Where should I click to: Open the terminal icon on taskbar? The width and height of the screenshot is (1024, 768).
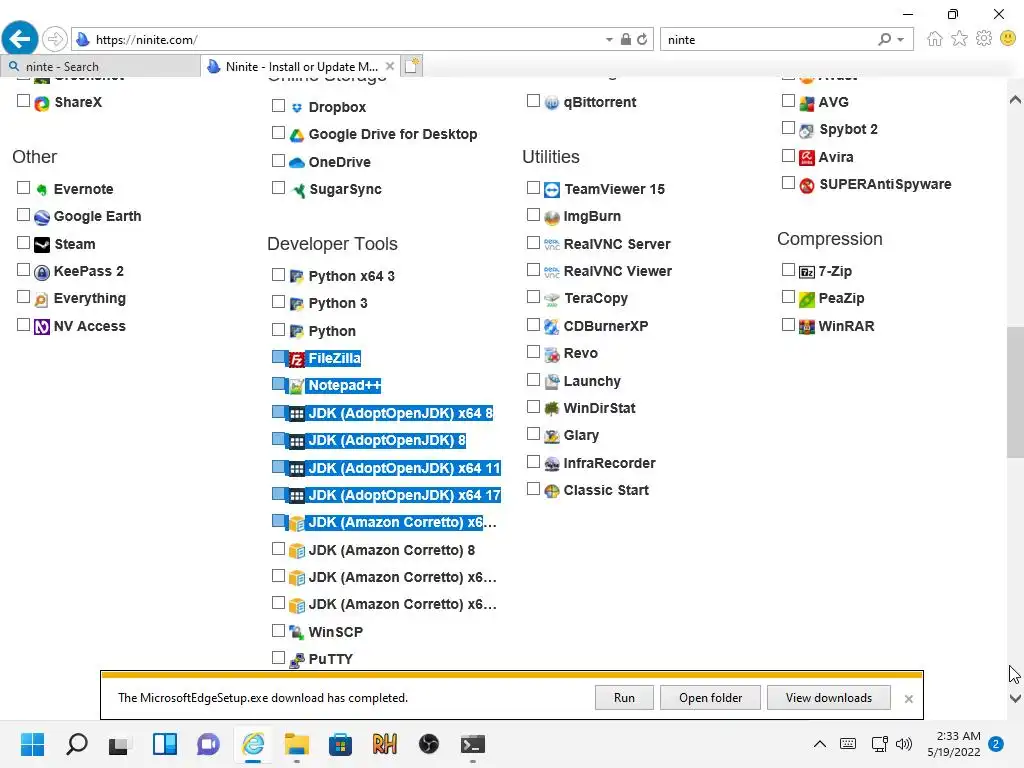click(x=472, y=744)
